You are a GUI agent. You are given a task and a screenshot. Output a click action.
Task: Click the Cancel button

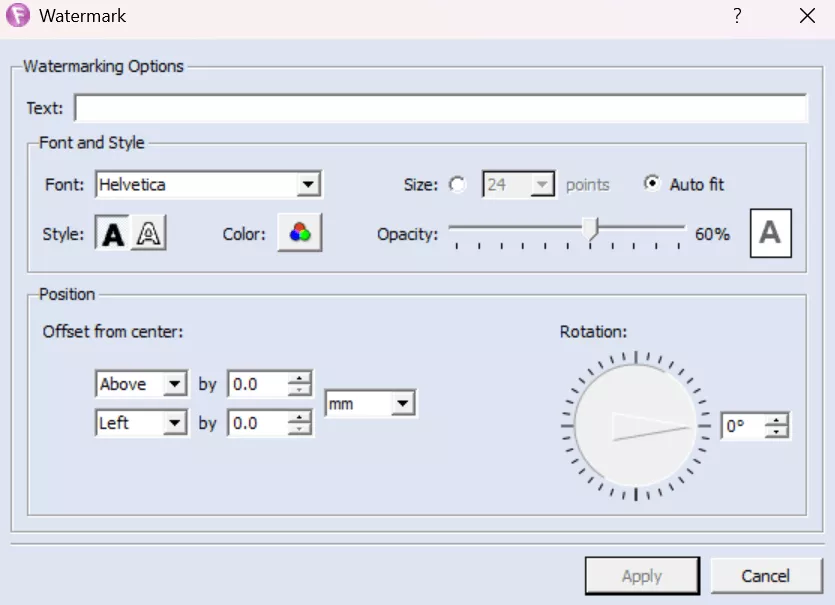(x=765, y=576)
